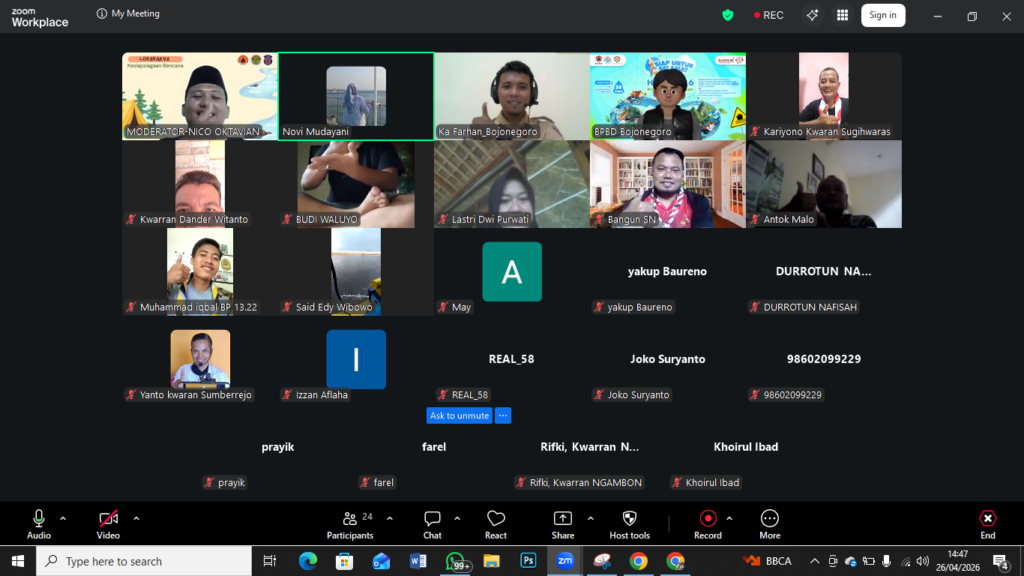Screen dimensions: 1024x576
Task: Click the green encryption shield icon
Action: pos(728,15)
